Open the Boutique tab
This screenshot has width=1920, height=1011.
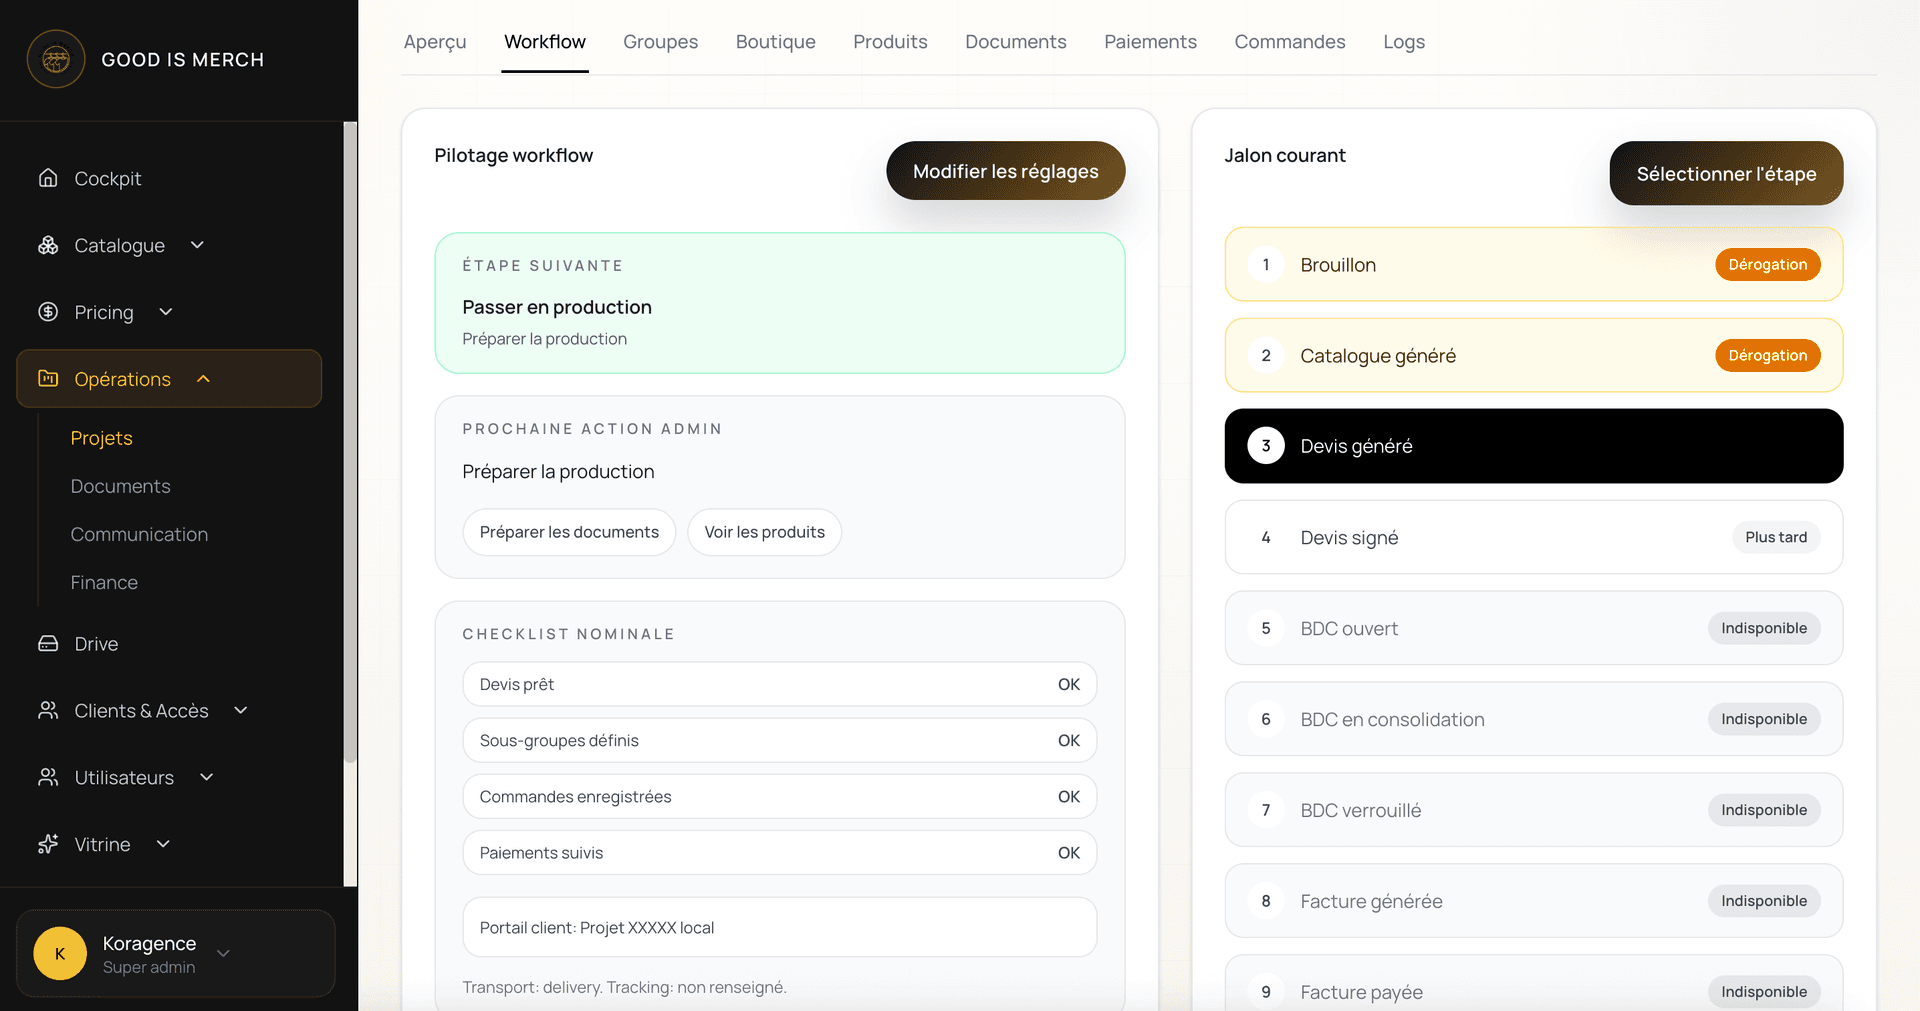(x=775, y=42)
